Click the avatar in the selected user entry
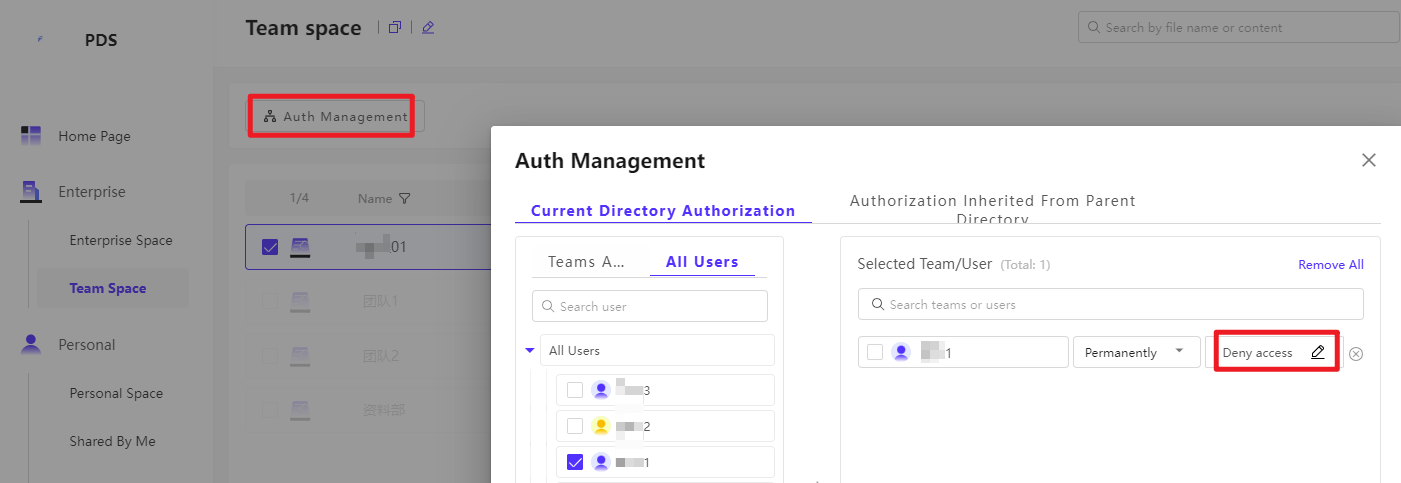1401x483 pixels. (901, 352)
